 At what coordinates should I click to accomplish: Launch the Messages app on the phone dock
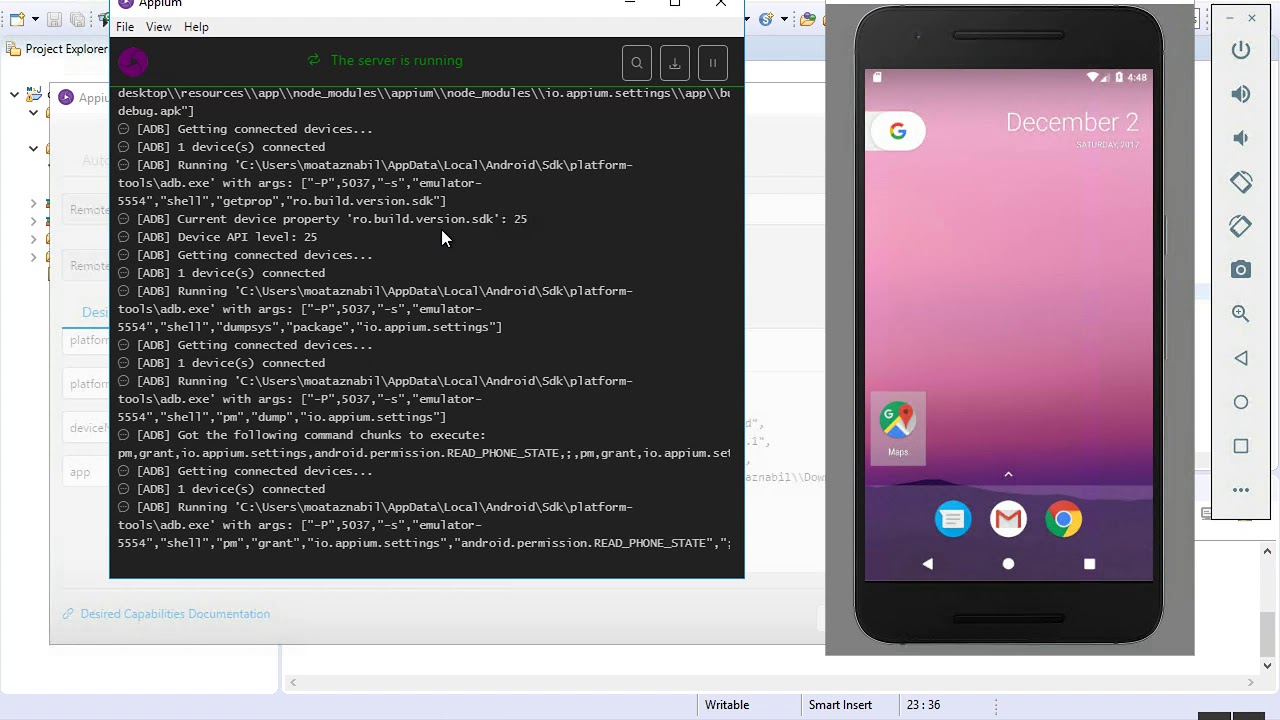pos(953,519)
